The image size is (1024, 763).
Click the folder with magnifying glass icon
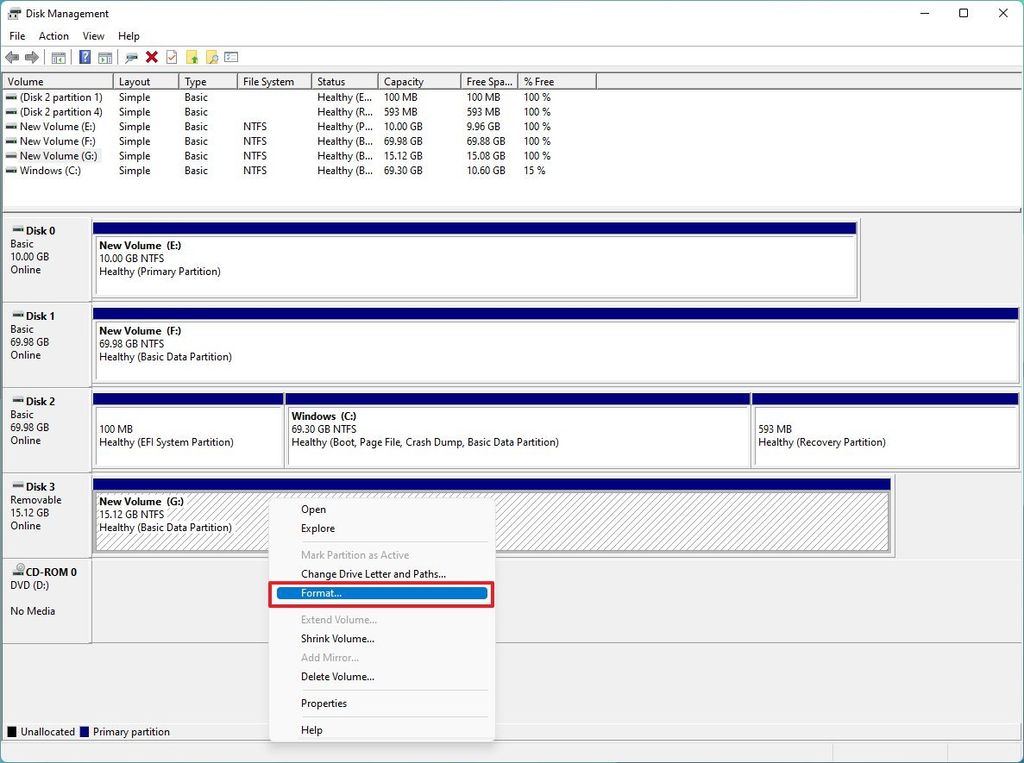[211, 57]
